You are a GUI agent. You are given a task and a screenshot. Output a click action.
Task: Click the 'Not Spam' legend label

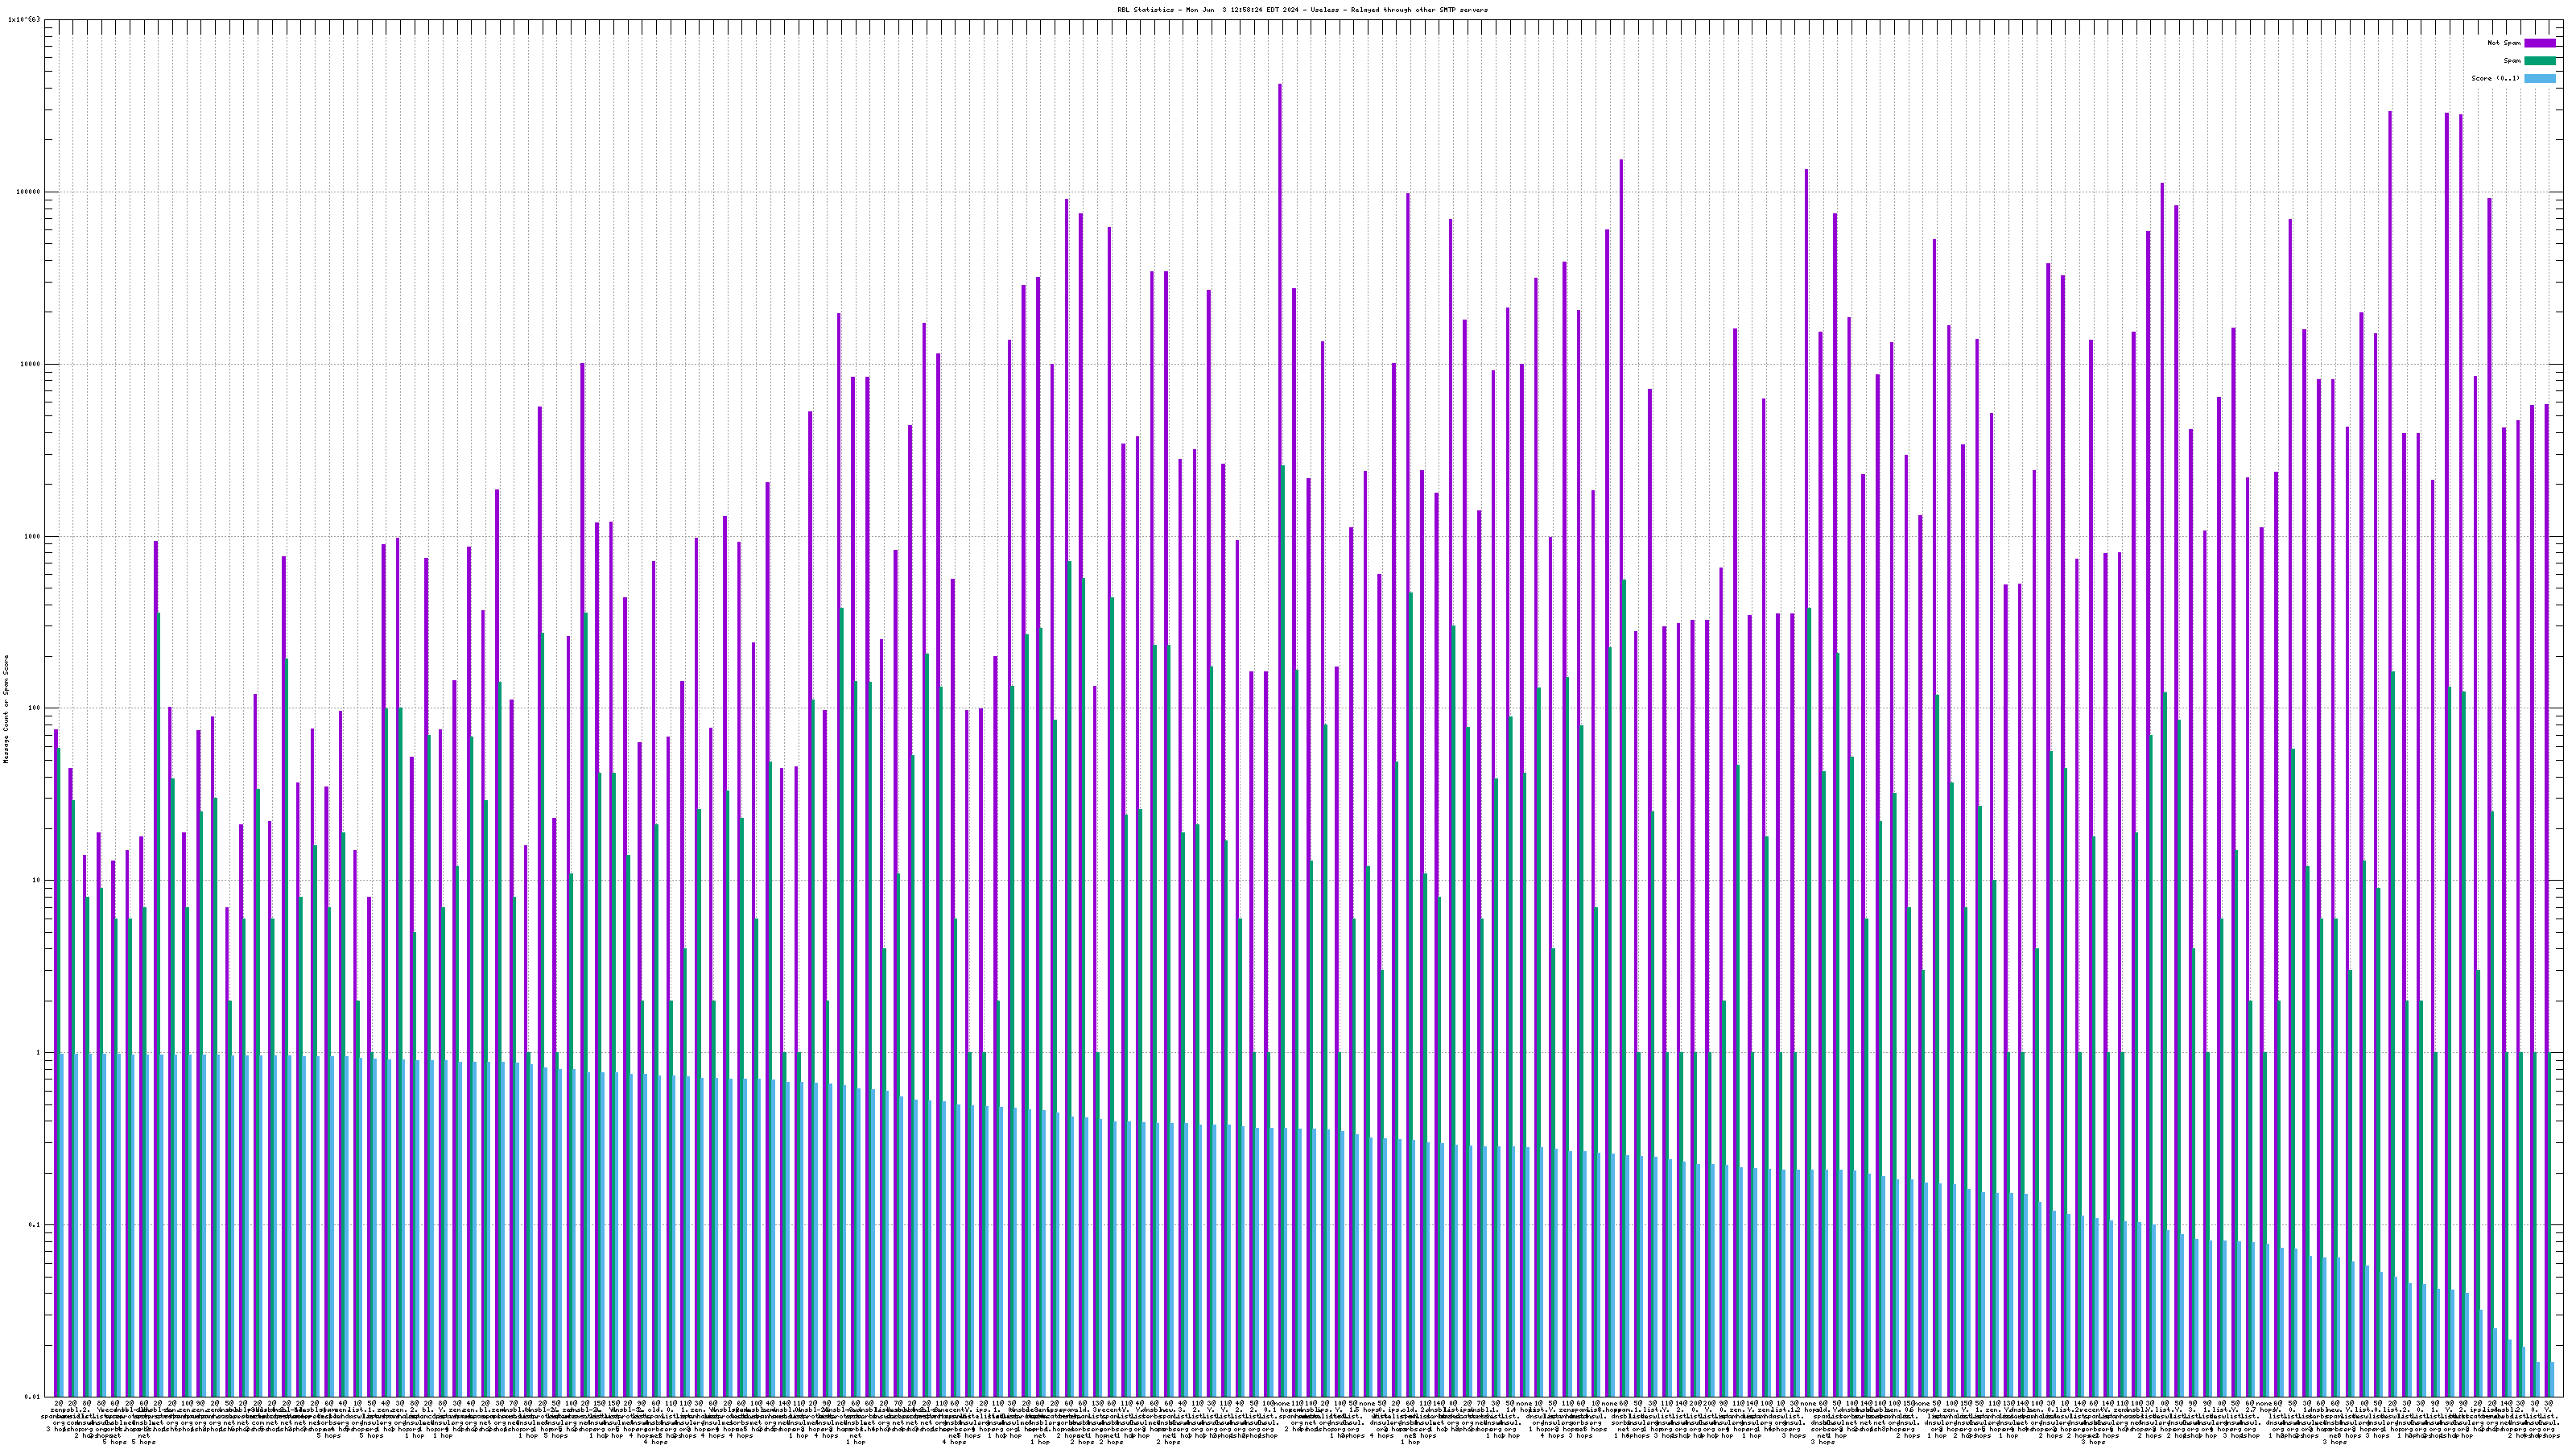2504,43
